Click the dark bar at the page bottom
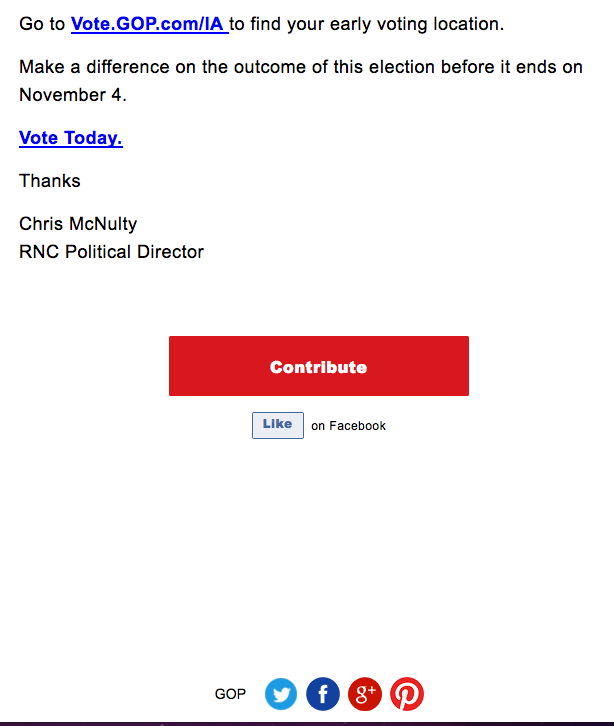This screenshot has width=614, height=726. pyautogui.click(x=307, y=724)
